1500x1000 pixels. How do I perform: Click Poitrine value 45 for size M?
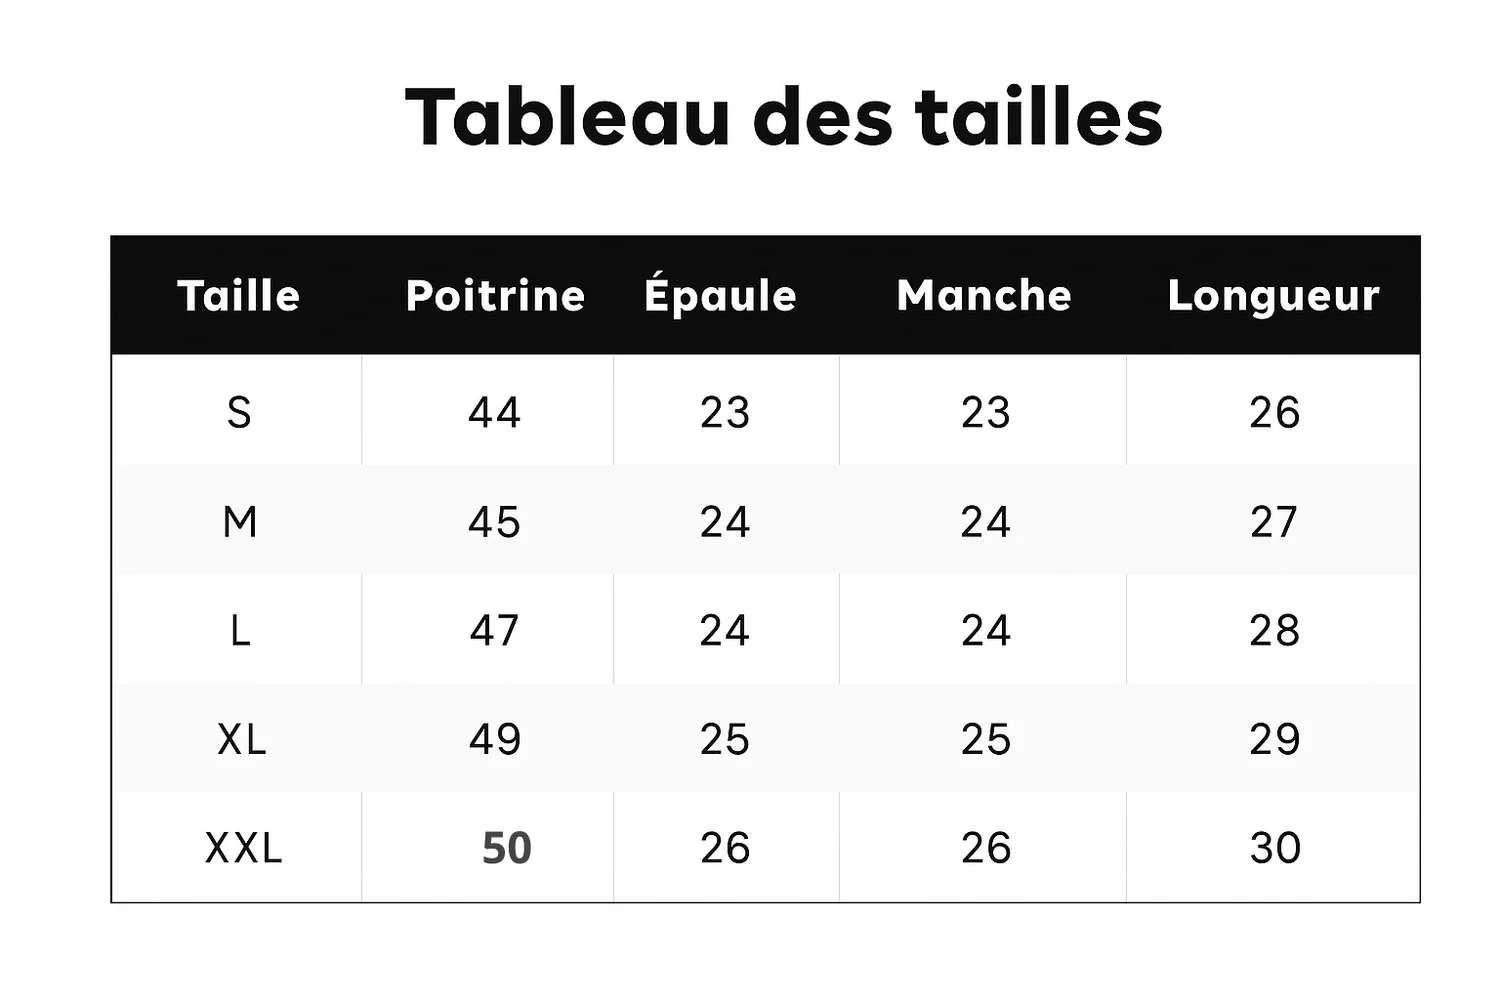[494, 522]
